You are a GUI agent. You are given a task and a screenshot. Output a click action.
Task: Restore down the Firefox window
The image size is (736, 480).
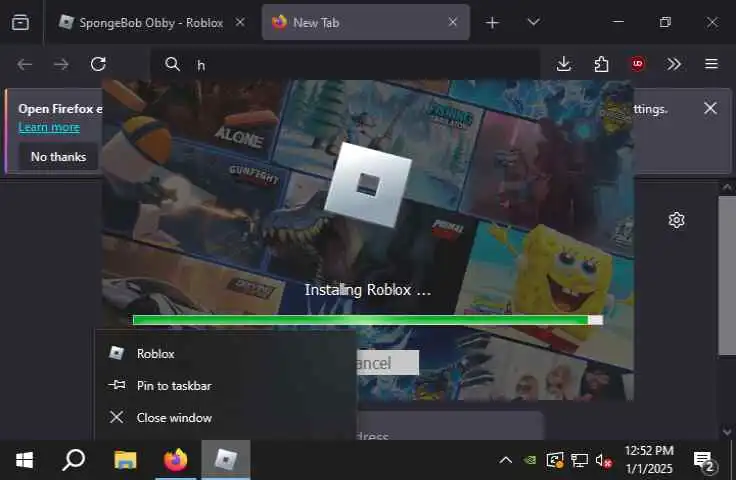(665, 22)
